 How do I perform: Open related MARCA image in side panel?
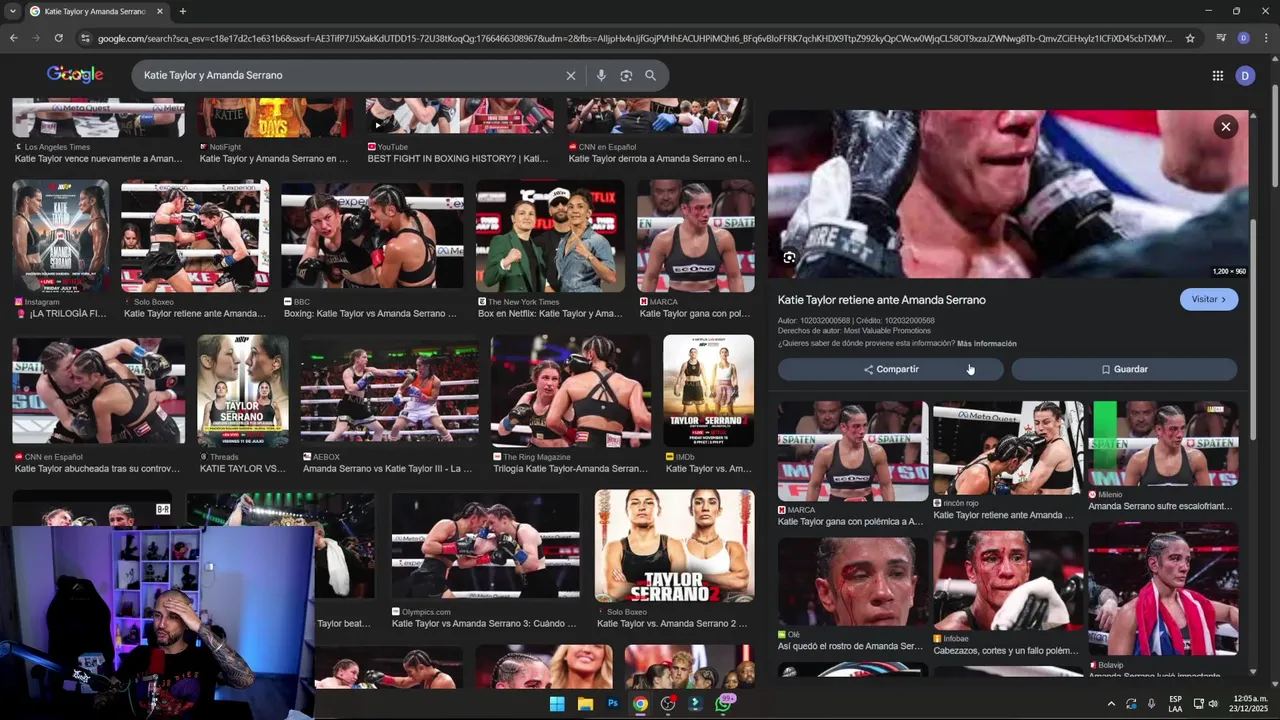click(x=853, y=452)
